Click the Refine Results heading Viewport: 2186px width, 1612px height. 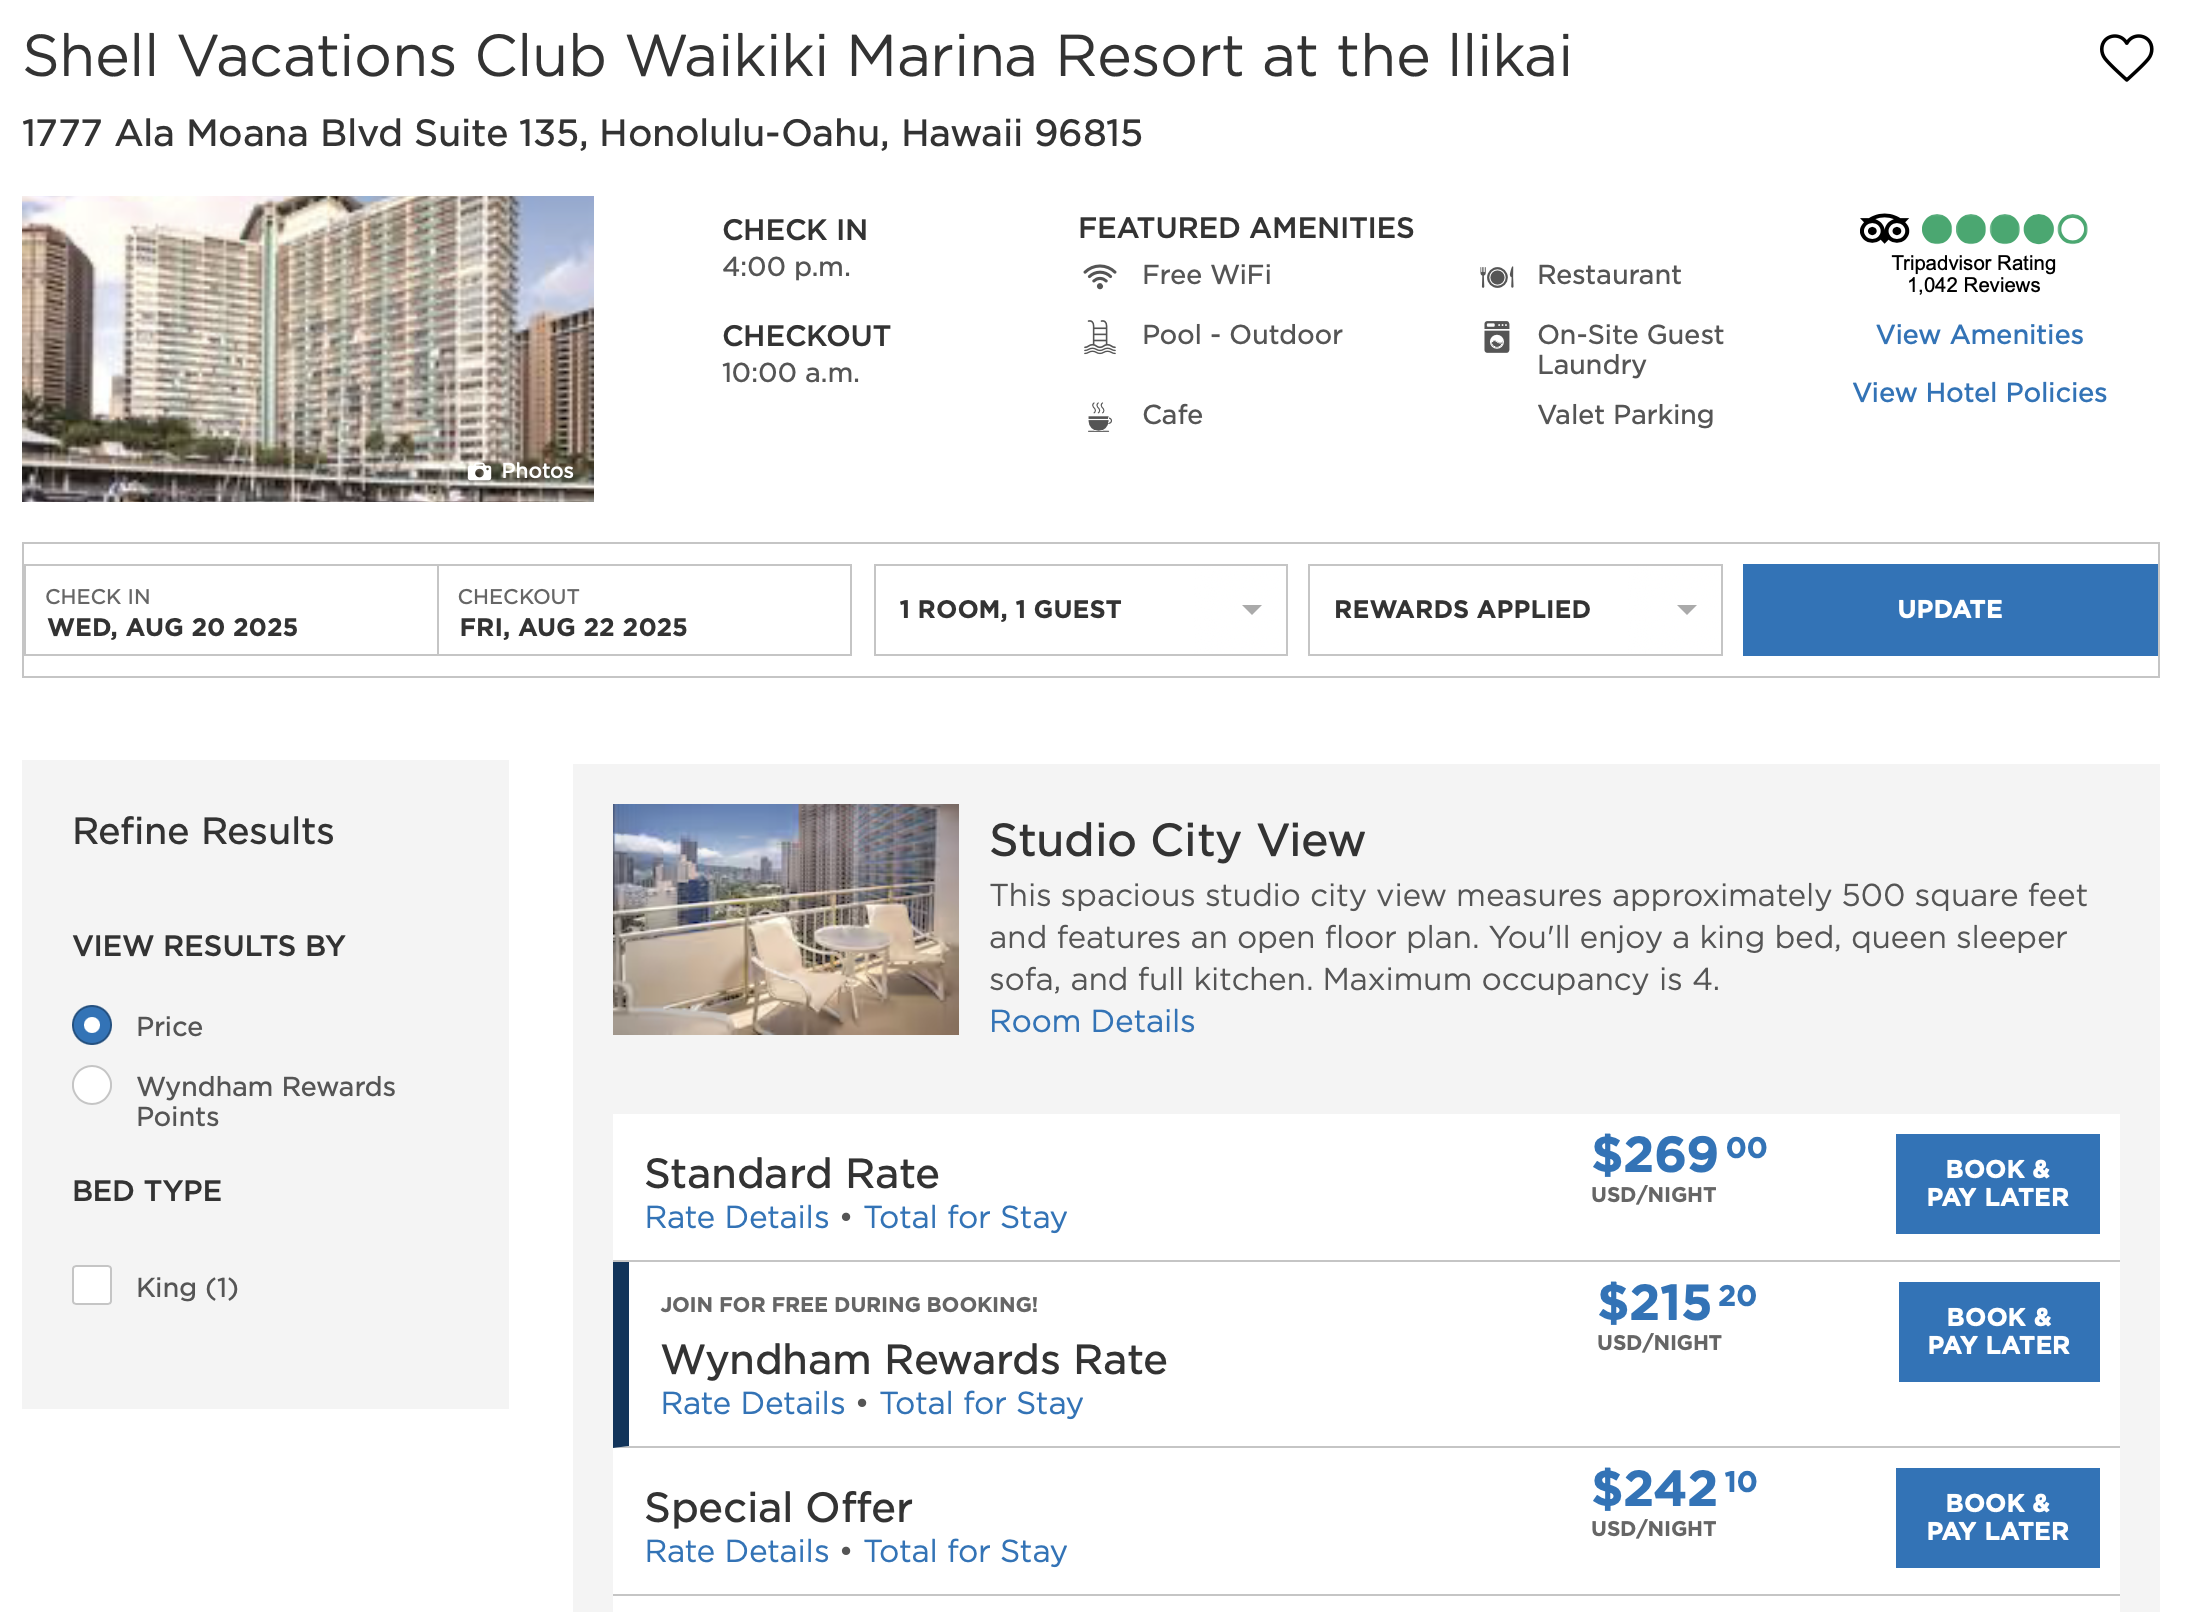pyautogui.click(x=203, y=831)
